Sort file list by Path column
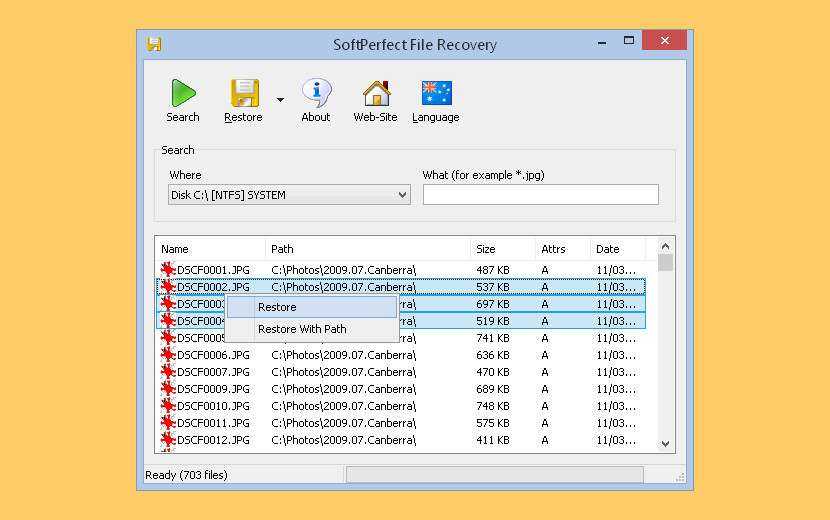Viewport: 830px width, 520px height. pyautogui.click(x=368, y=249)
